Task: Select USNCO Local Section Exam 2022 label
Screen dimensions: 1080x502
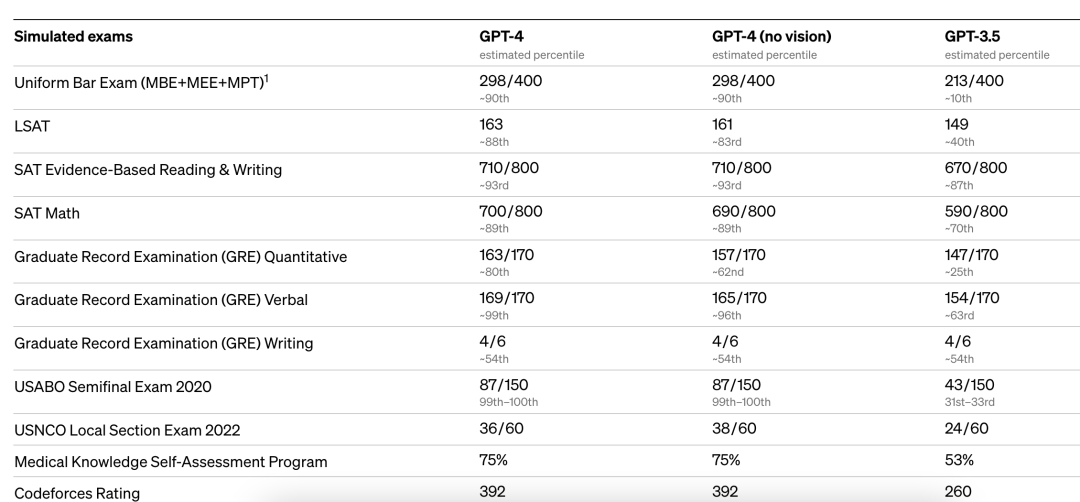Action: pos(127,430)
